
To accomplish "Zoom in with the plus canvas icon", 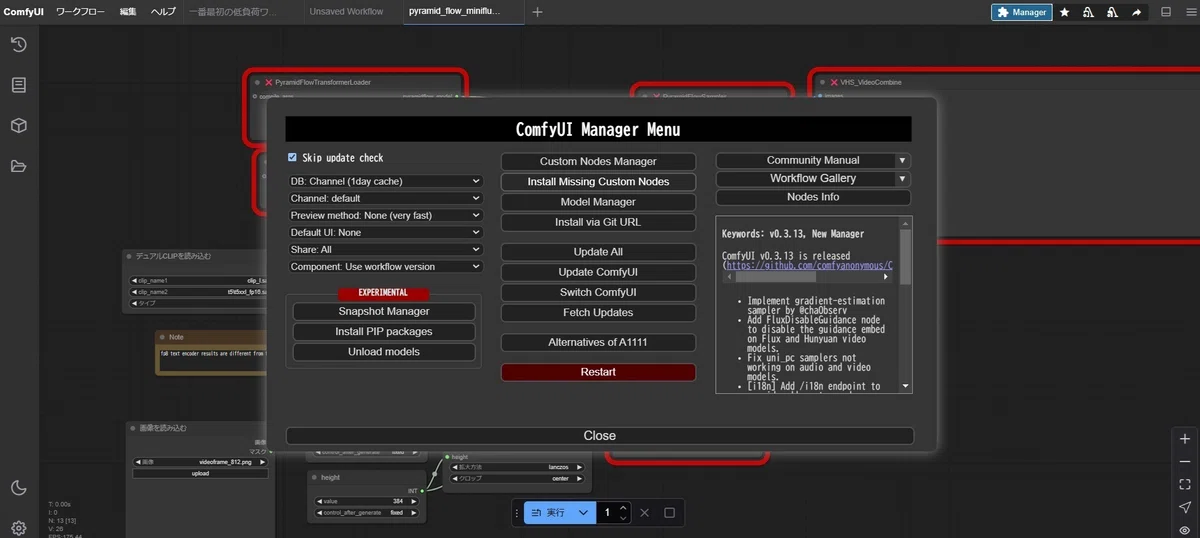I will tap(1185, 439).
